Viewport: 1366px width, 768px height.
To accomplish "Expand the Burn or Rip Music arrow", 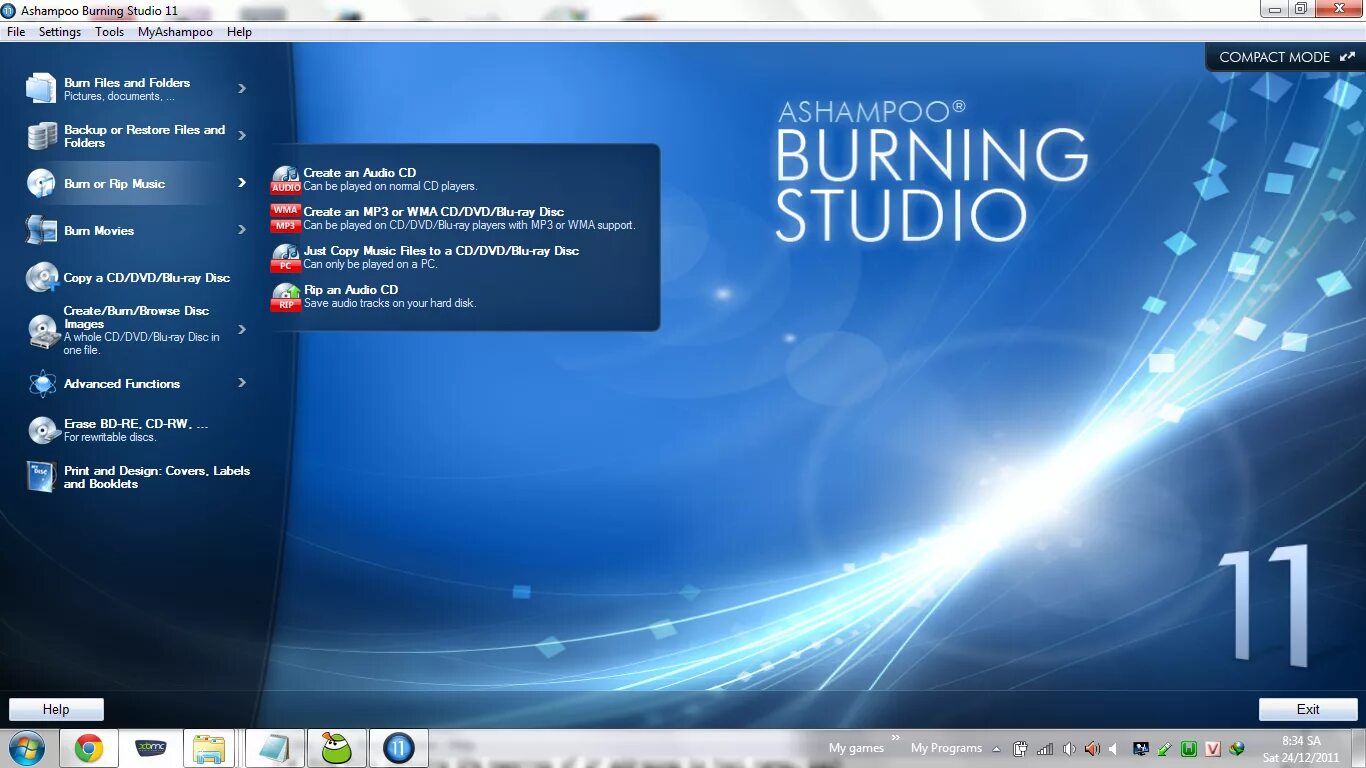I will tap(242, 182).
